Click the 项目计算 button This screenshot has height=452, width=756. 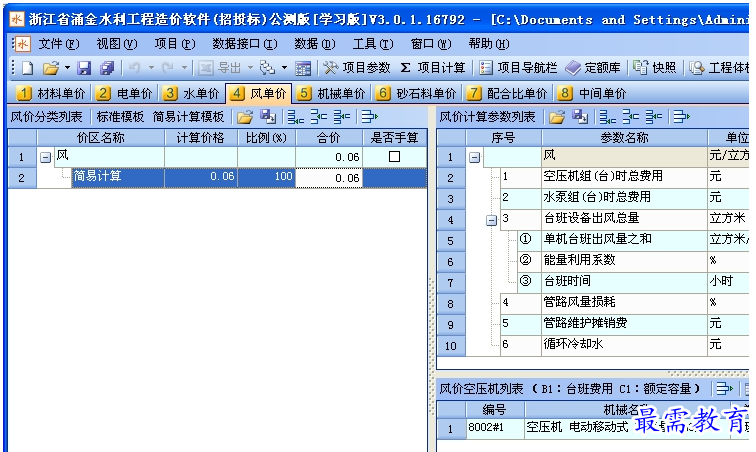(433, 68)
